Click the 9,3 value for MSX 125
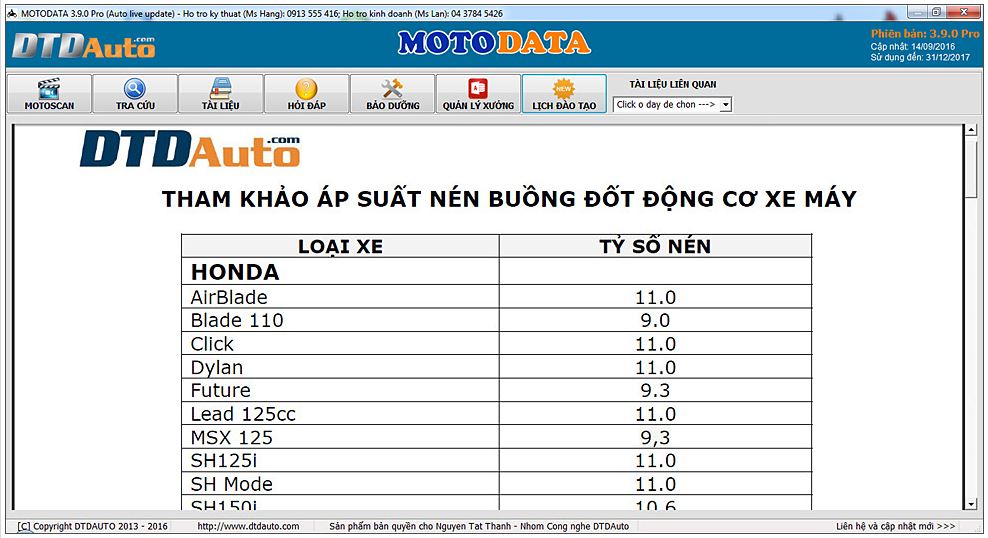 point(655,438)
